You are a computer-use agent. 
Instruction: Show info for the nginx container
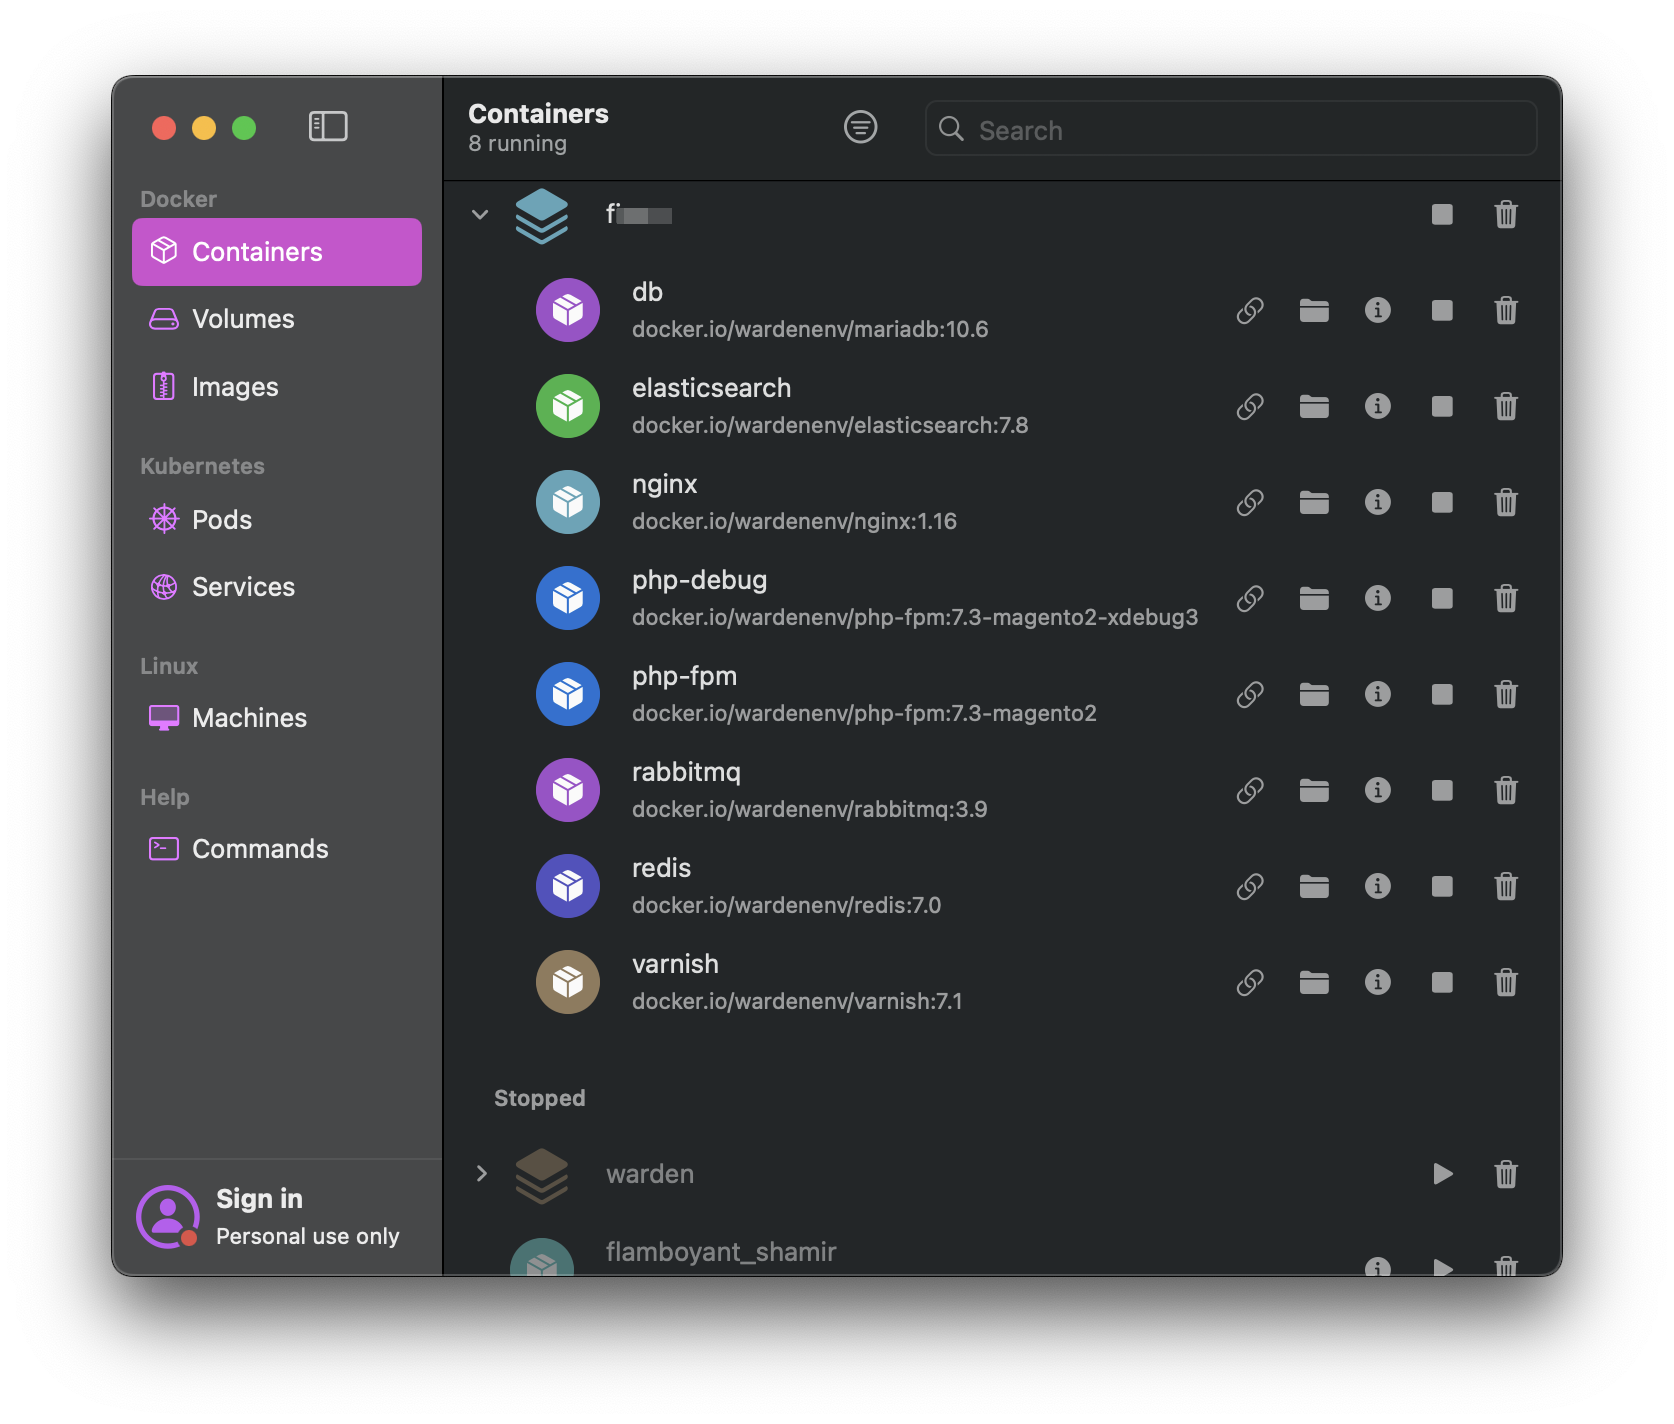1378,502
